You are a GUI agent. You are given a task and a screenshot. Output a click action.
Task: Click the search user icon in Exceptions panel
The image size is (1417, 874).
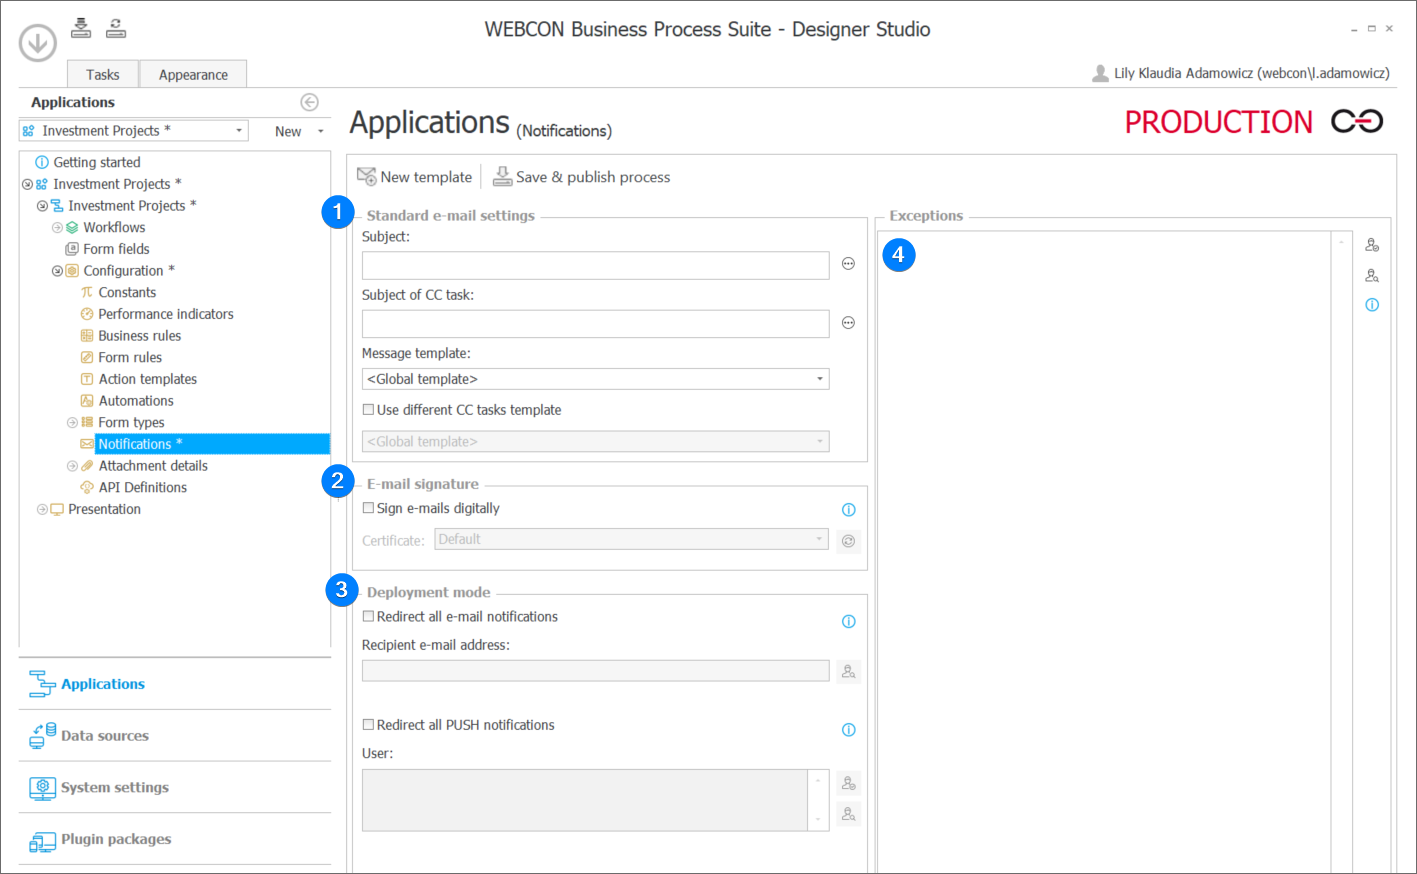pyautogui.click(x=1372, y=275)
